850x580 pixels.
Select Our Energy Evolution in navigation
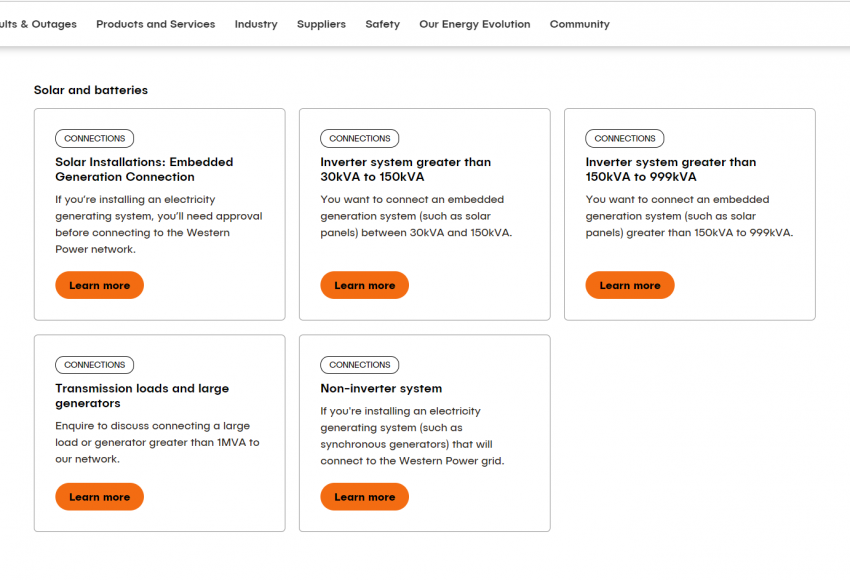(474, 24)
